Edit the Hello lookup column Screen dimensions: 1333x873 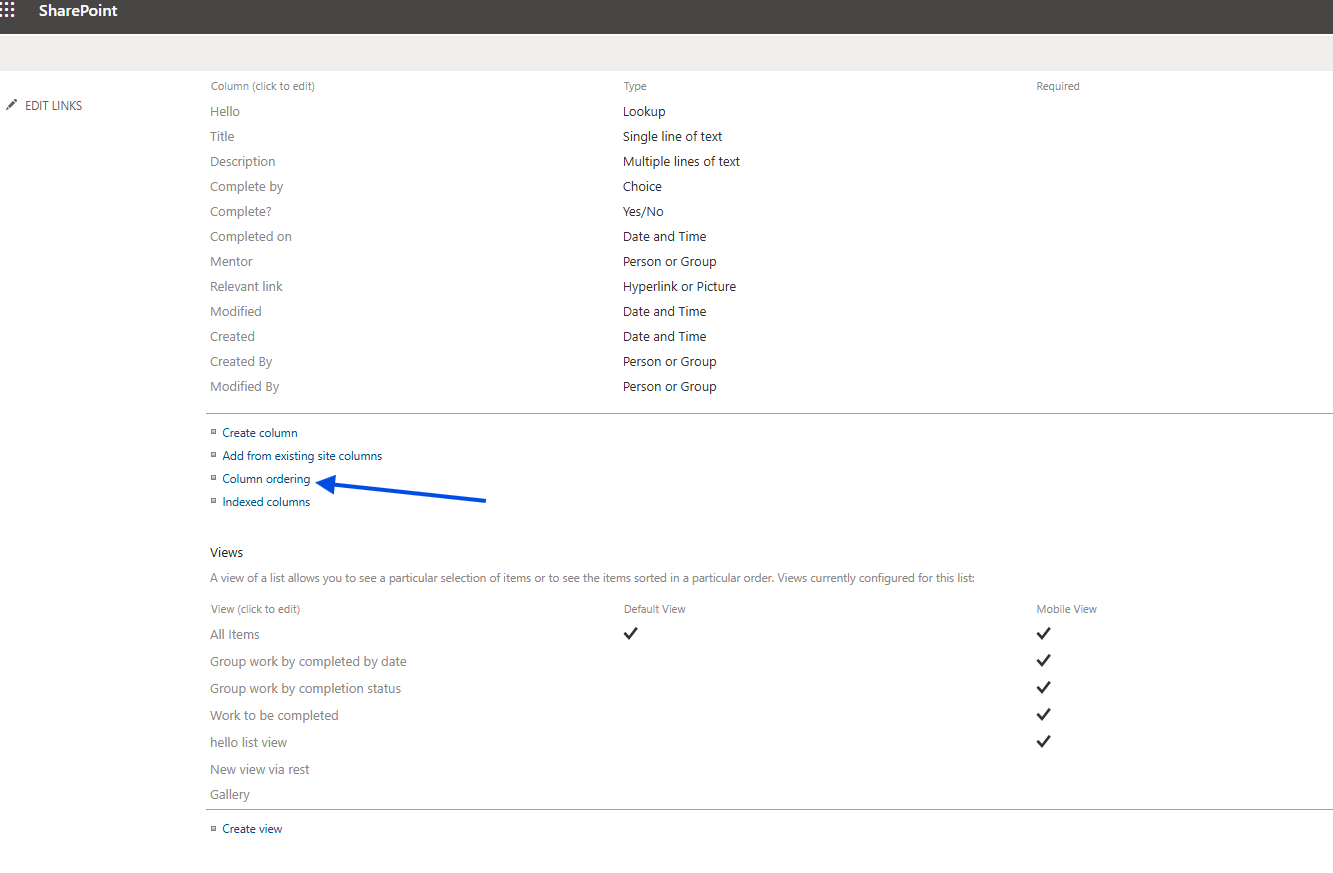click(x=225, y=112)
